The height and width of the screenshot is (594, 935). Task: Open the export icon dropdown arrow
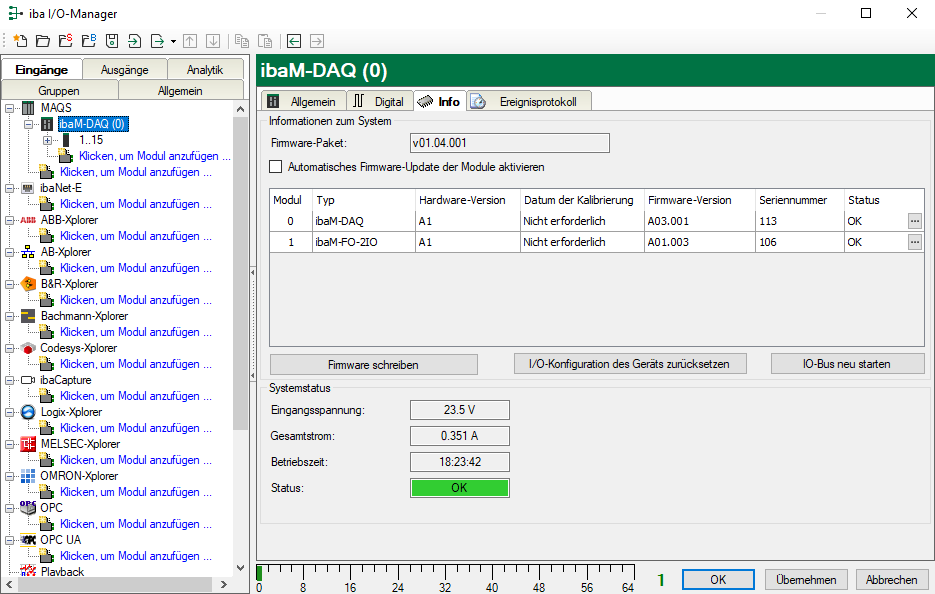pyautogui.click(x=173, y=41)
